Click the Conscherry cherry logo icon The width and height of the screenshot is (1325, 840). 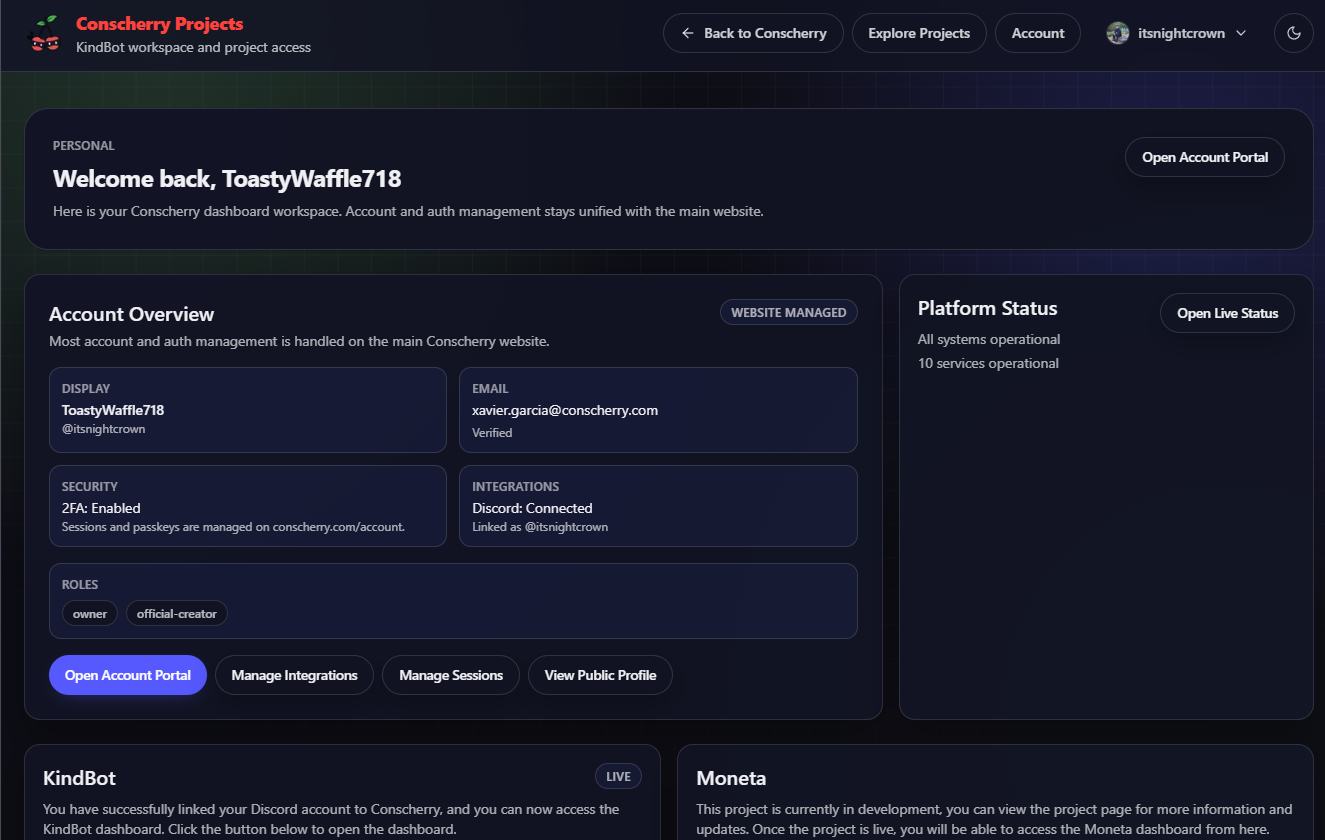tap(44, 34)
